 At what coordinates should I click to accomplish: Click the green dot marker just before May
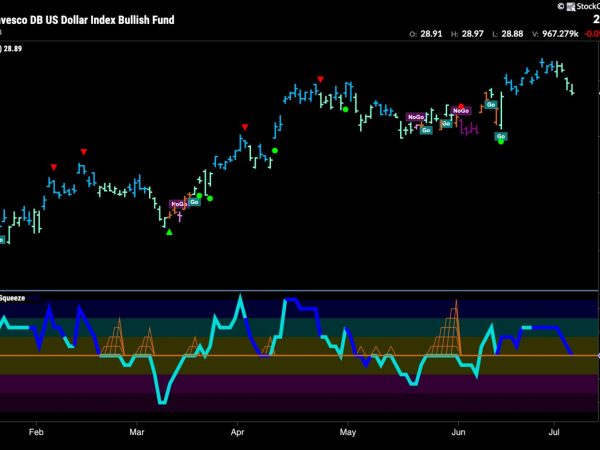(346, 109)
